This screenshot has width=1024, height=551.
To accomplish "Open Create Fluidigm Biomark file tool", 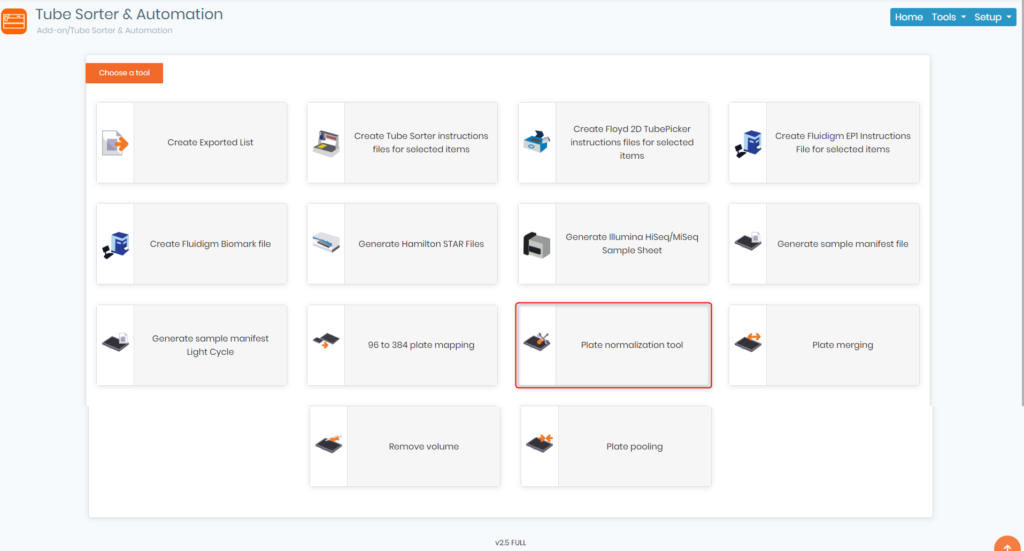I will 191,244.
